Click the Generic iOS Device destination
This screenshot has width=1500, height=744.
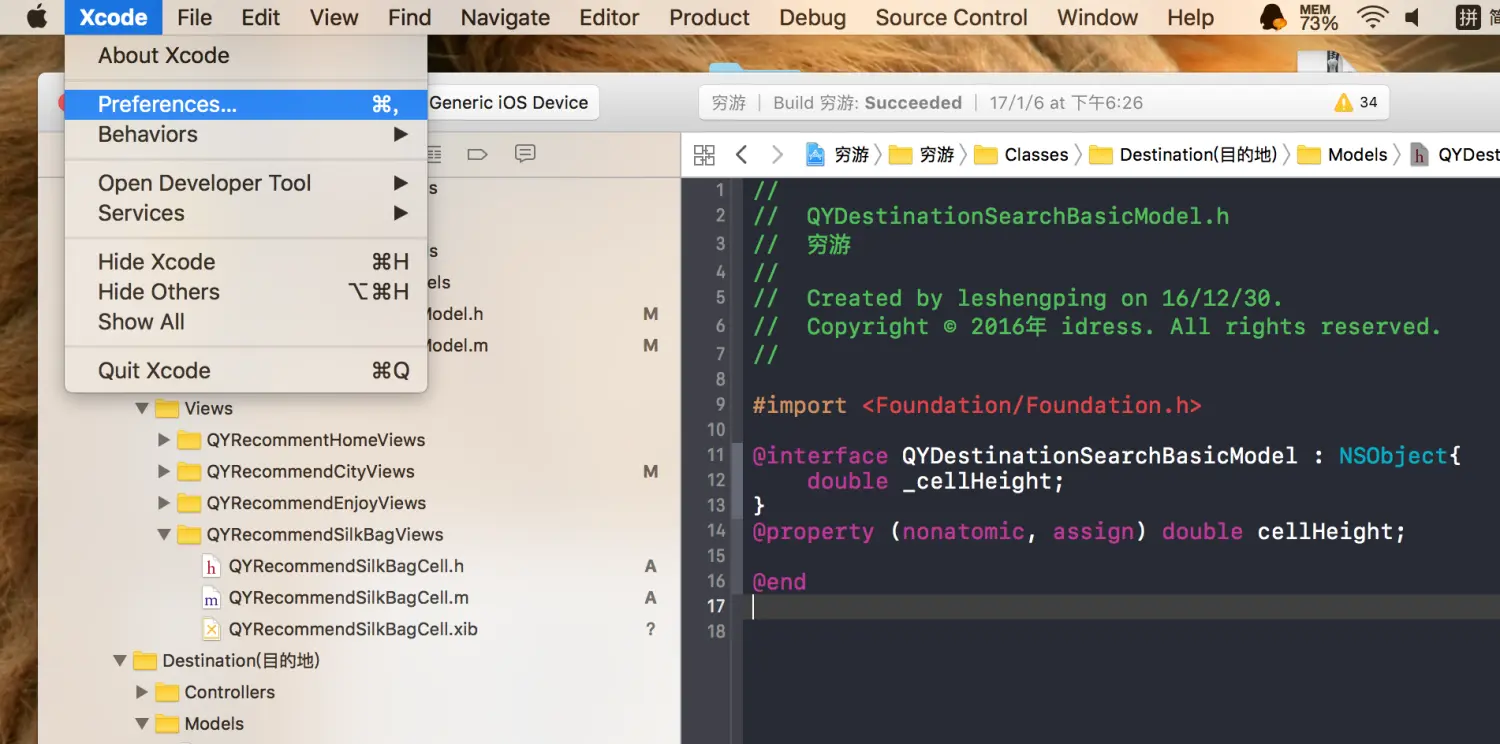point(509,102)
